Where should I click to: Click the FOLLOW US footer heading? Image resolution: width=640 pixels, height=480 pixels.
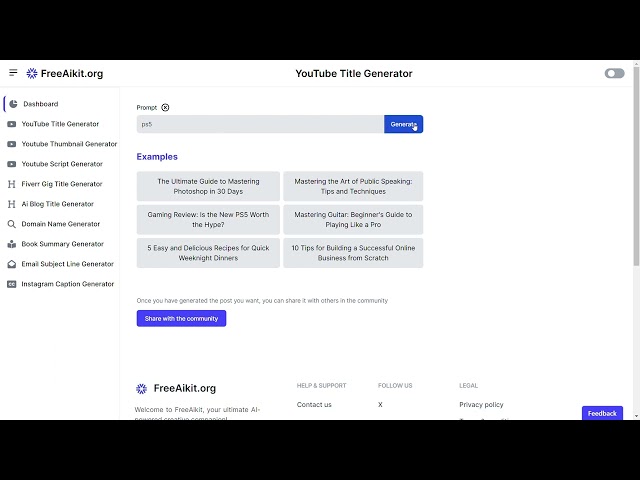[x=395, y=385]
